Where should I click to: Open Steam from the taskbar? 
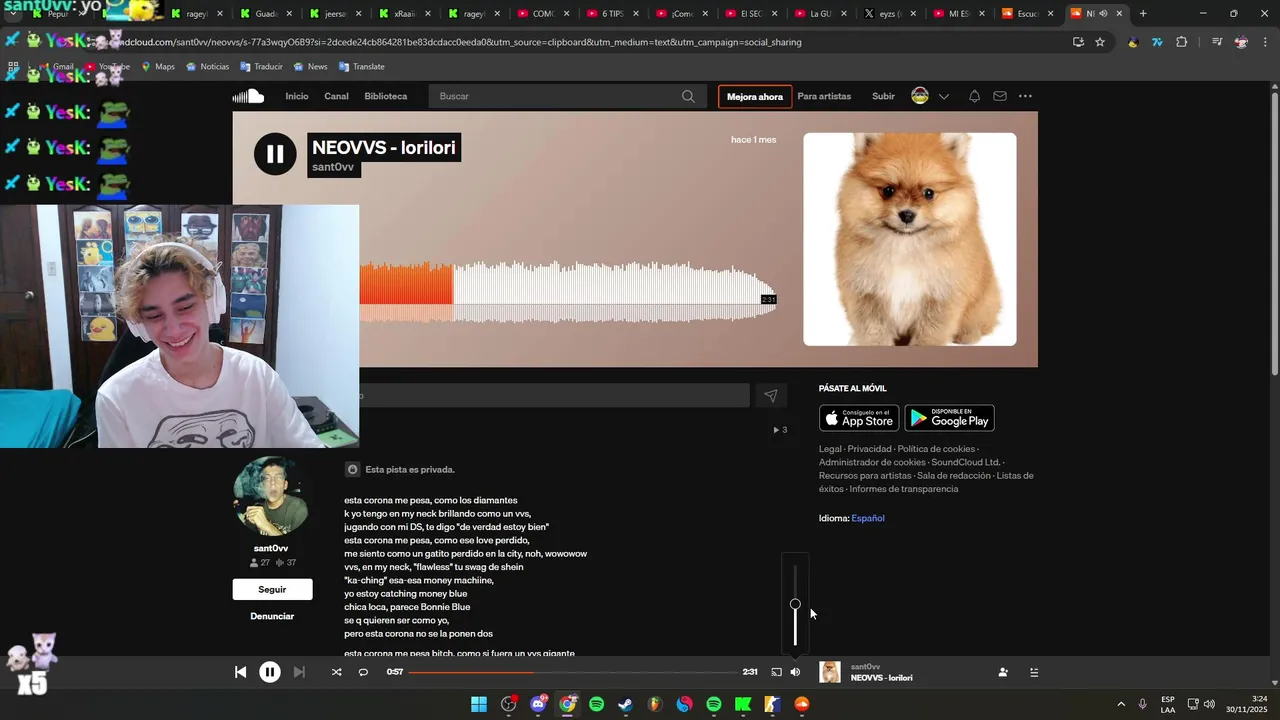click(x=626, y=704)
